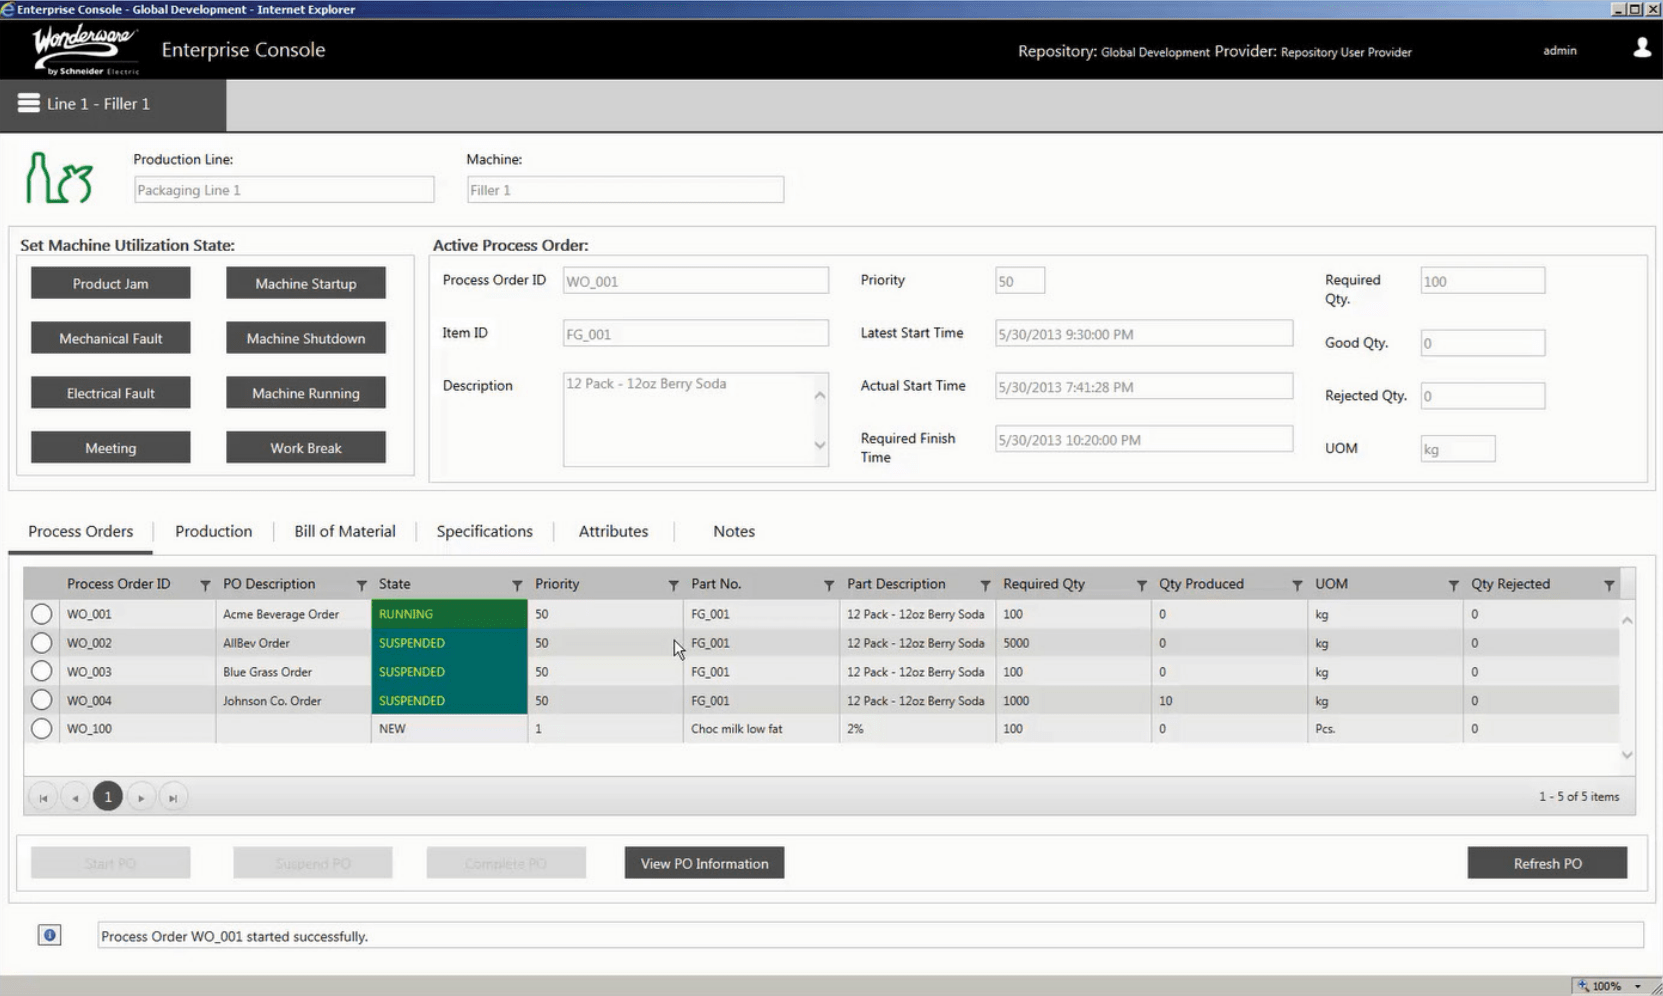
Task: Set machine state to Mechanical Fault
Action: tap(110, 338)
